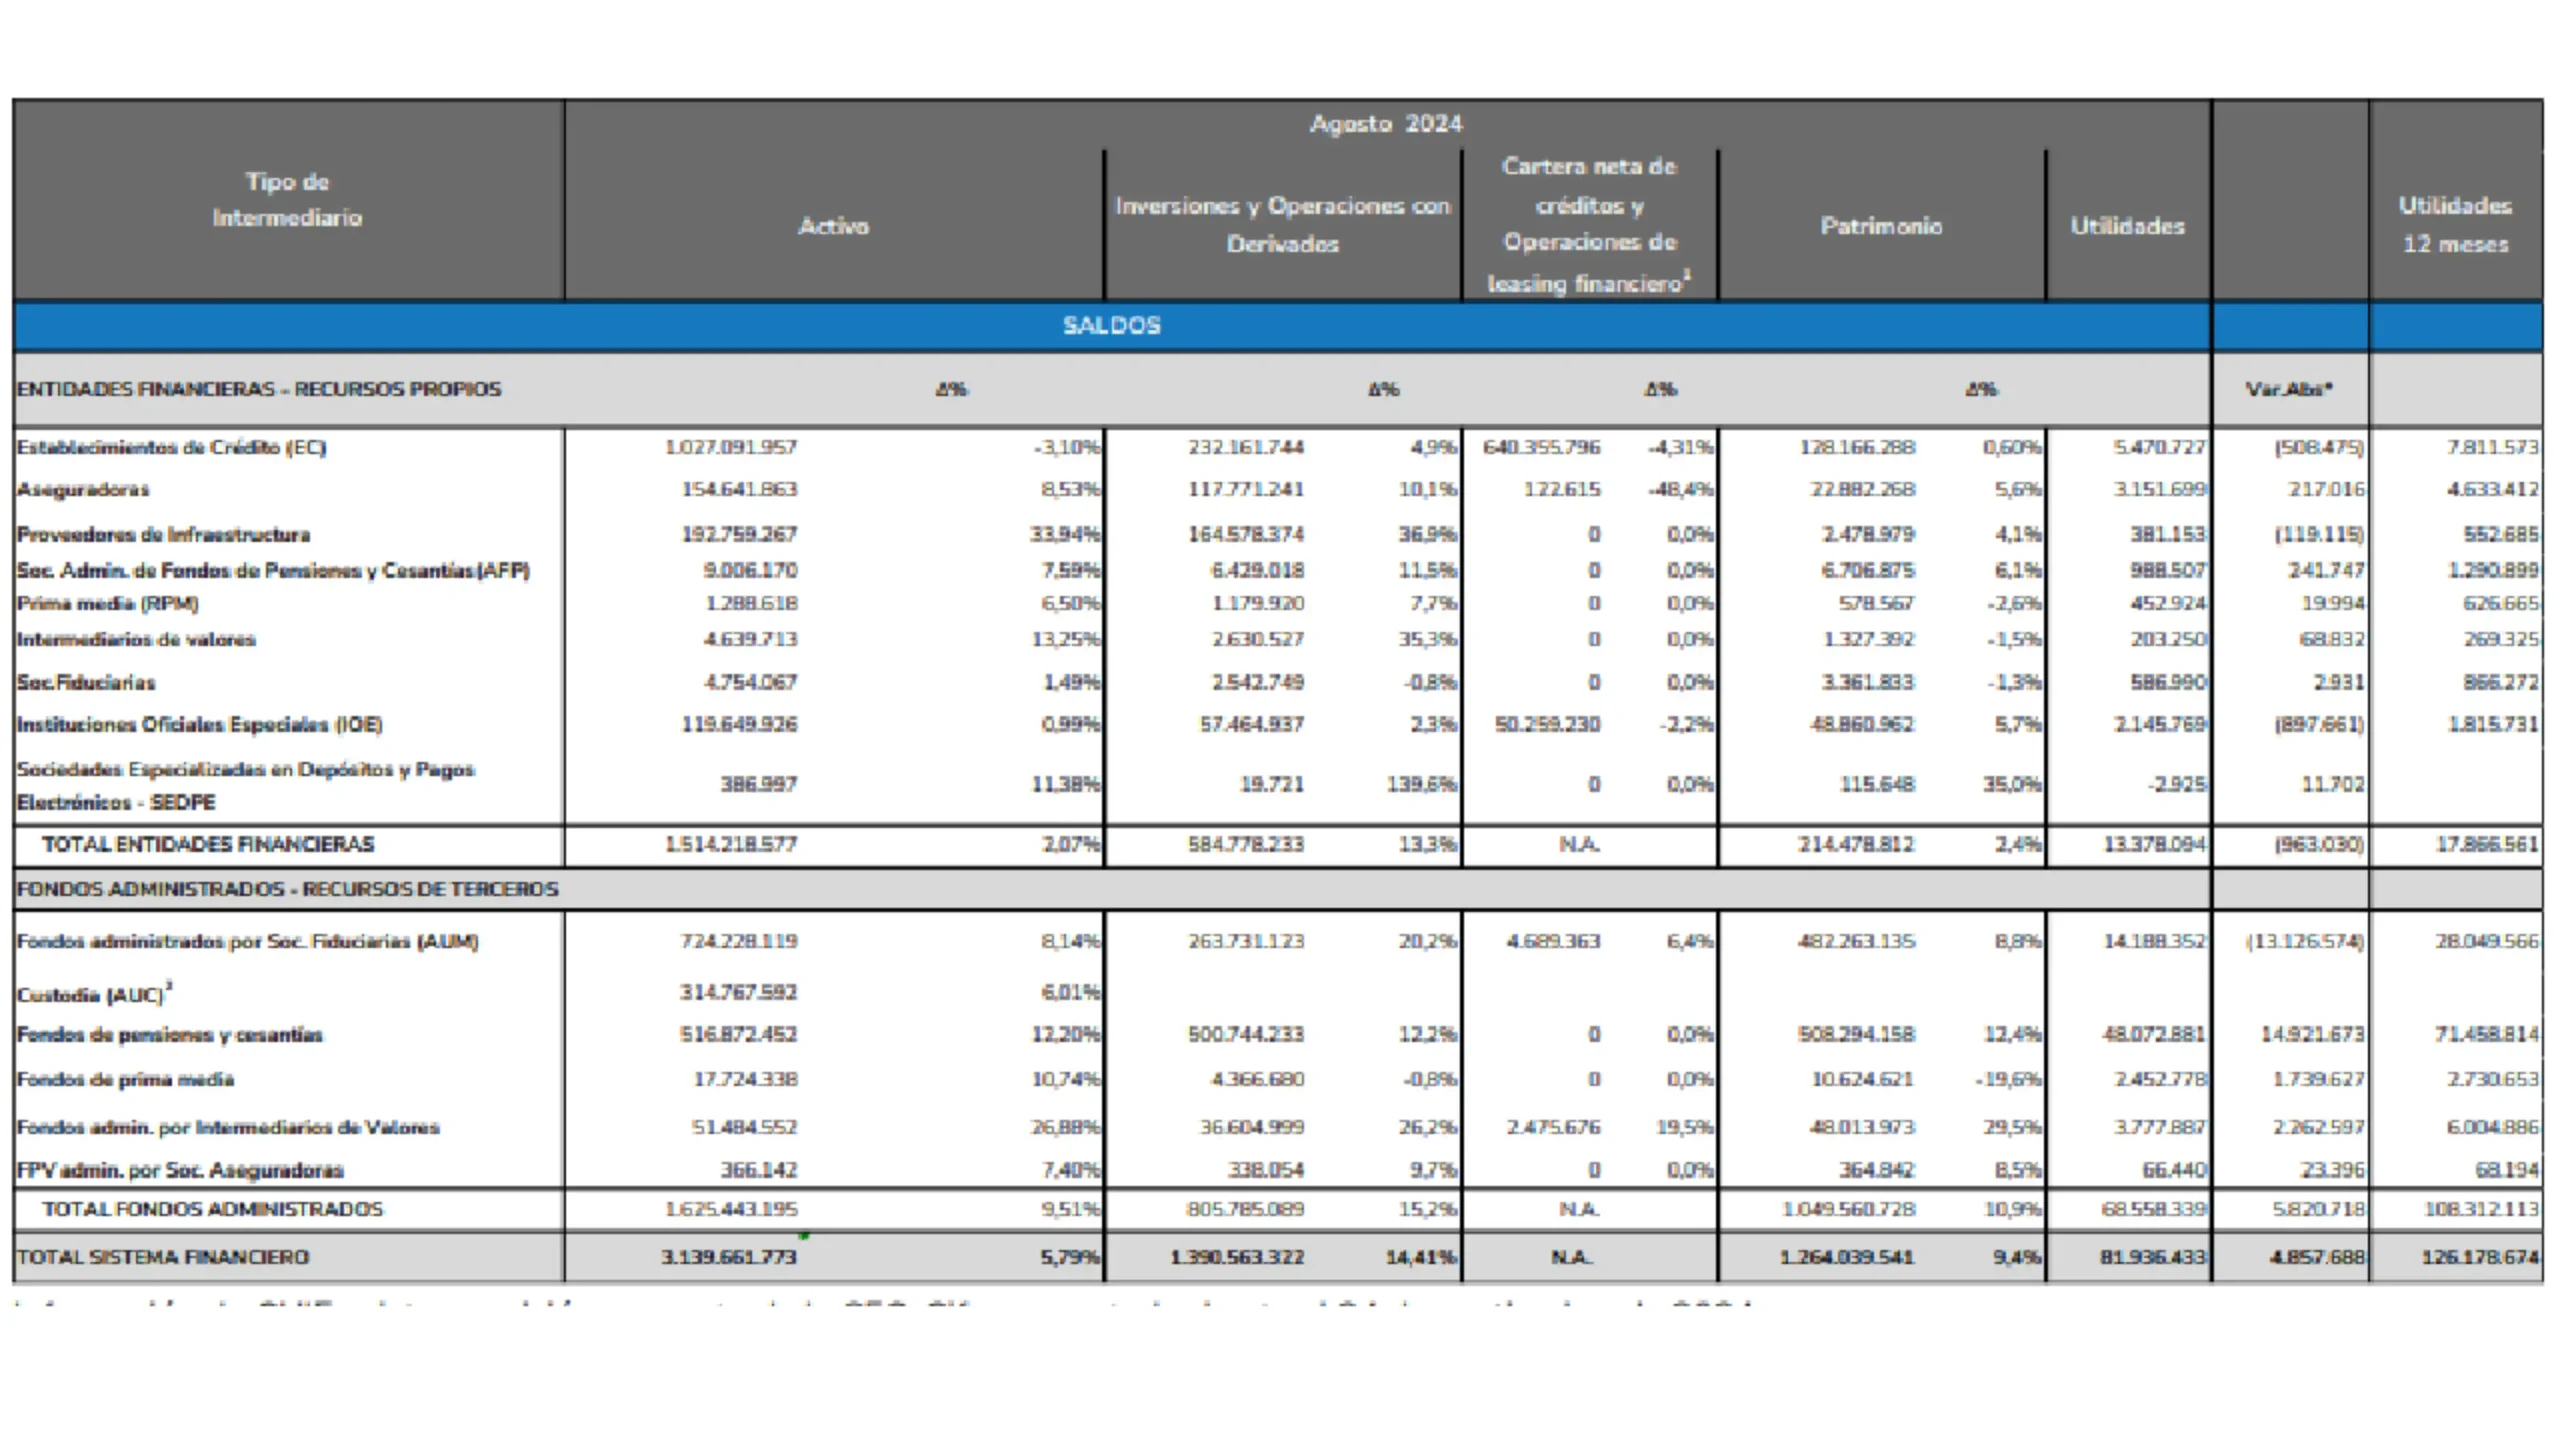Click 'Cartera neta de créditos' column header
The image size is (2560, 1440).
tap(1589, 224)
